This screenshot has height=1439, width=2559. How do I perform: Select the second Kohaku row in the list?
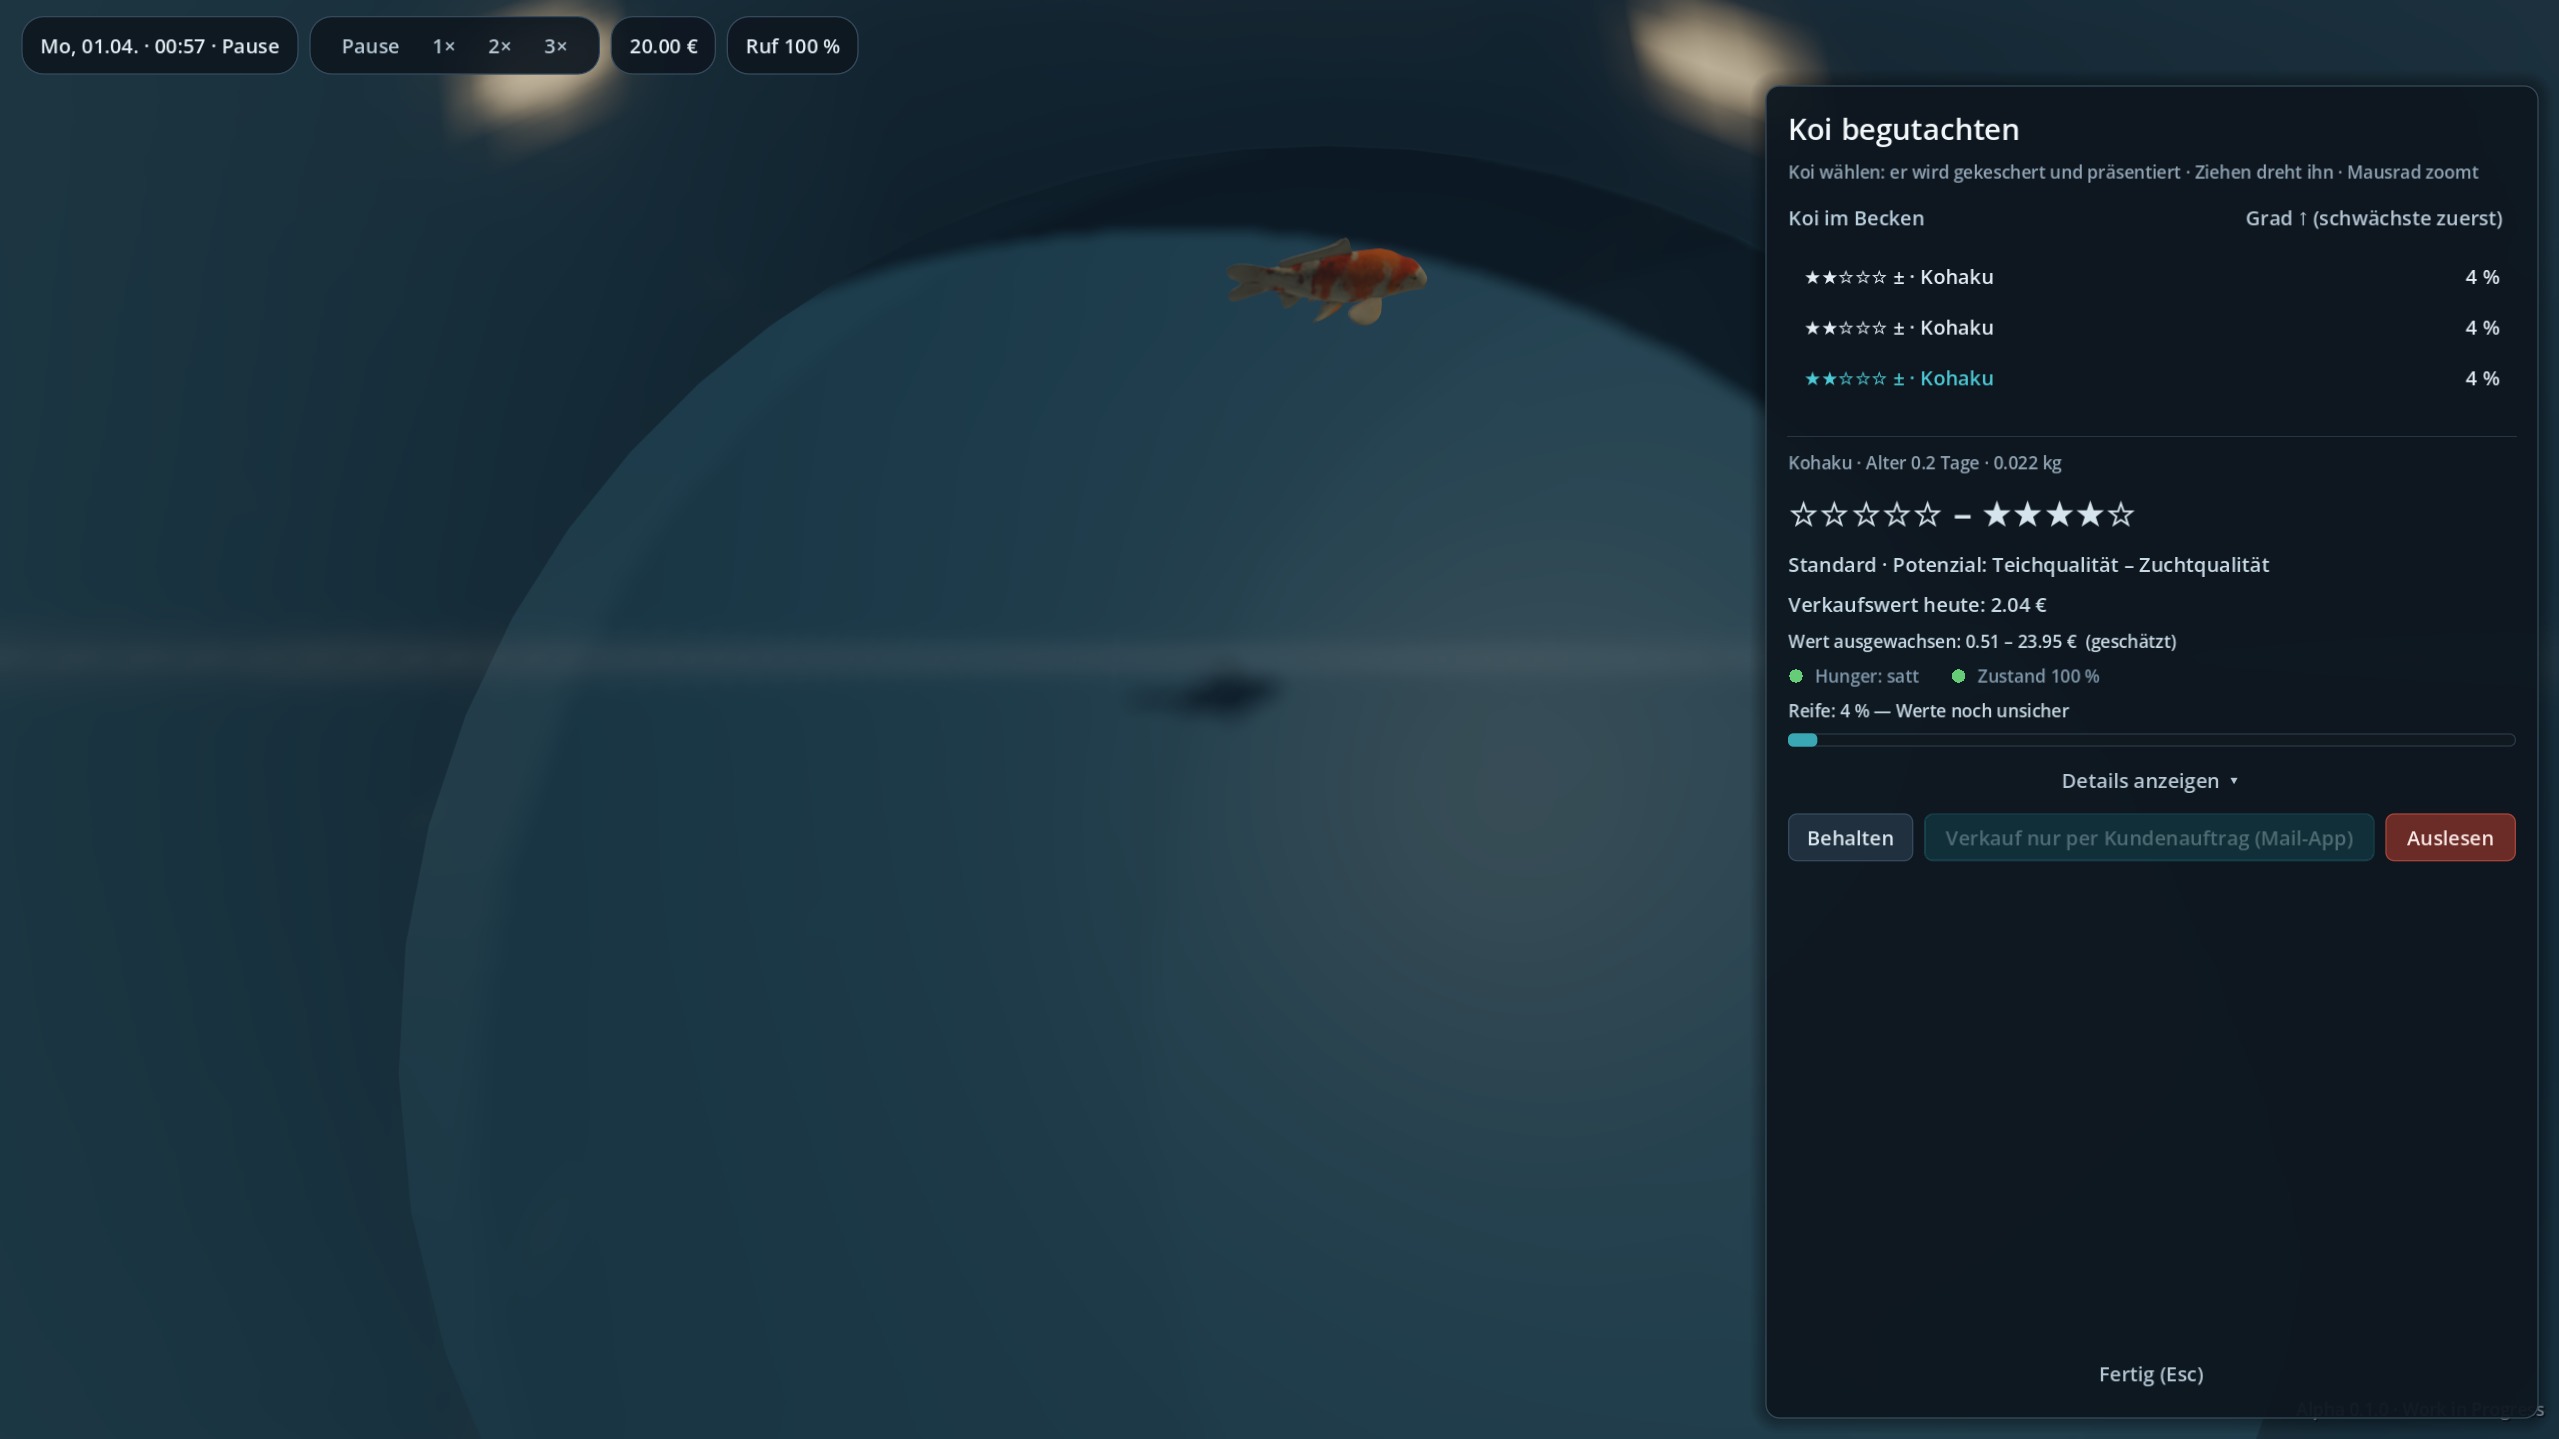[x=2151, y=328]
